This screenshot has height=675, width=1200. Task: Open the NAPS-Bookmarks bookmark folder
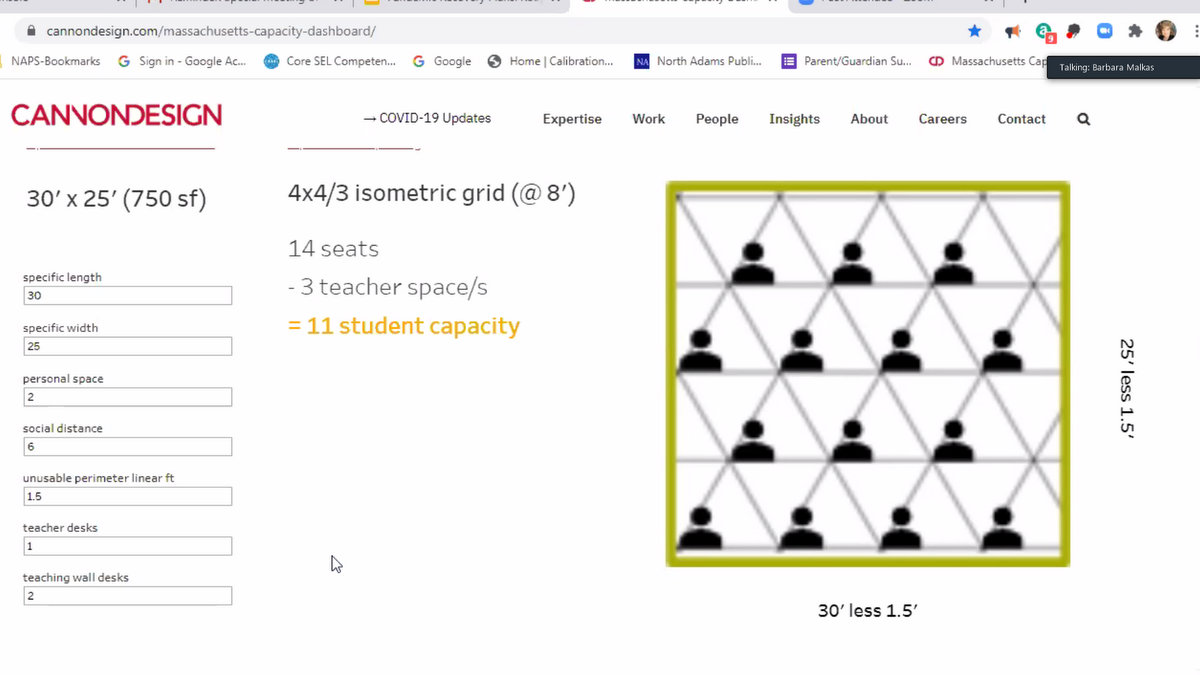pyautogui.click(x=55, y=61)
